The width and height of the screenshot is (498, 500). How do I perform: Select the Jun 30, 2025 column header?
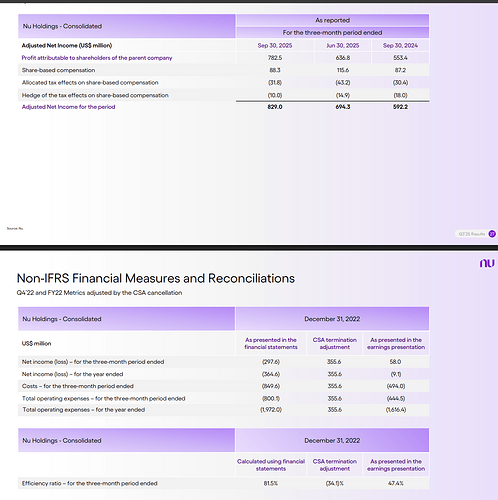(343, 45)
